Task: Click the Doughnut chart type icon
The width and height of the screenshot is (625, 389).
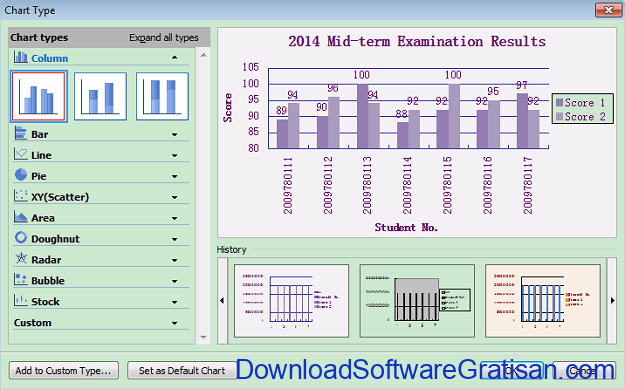Action: pos(21,238)
